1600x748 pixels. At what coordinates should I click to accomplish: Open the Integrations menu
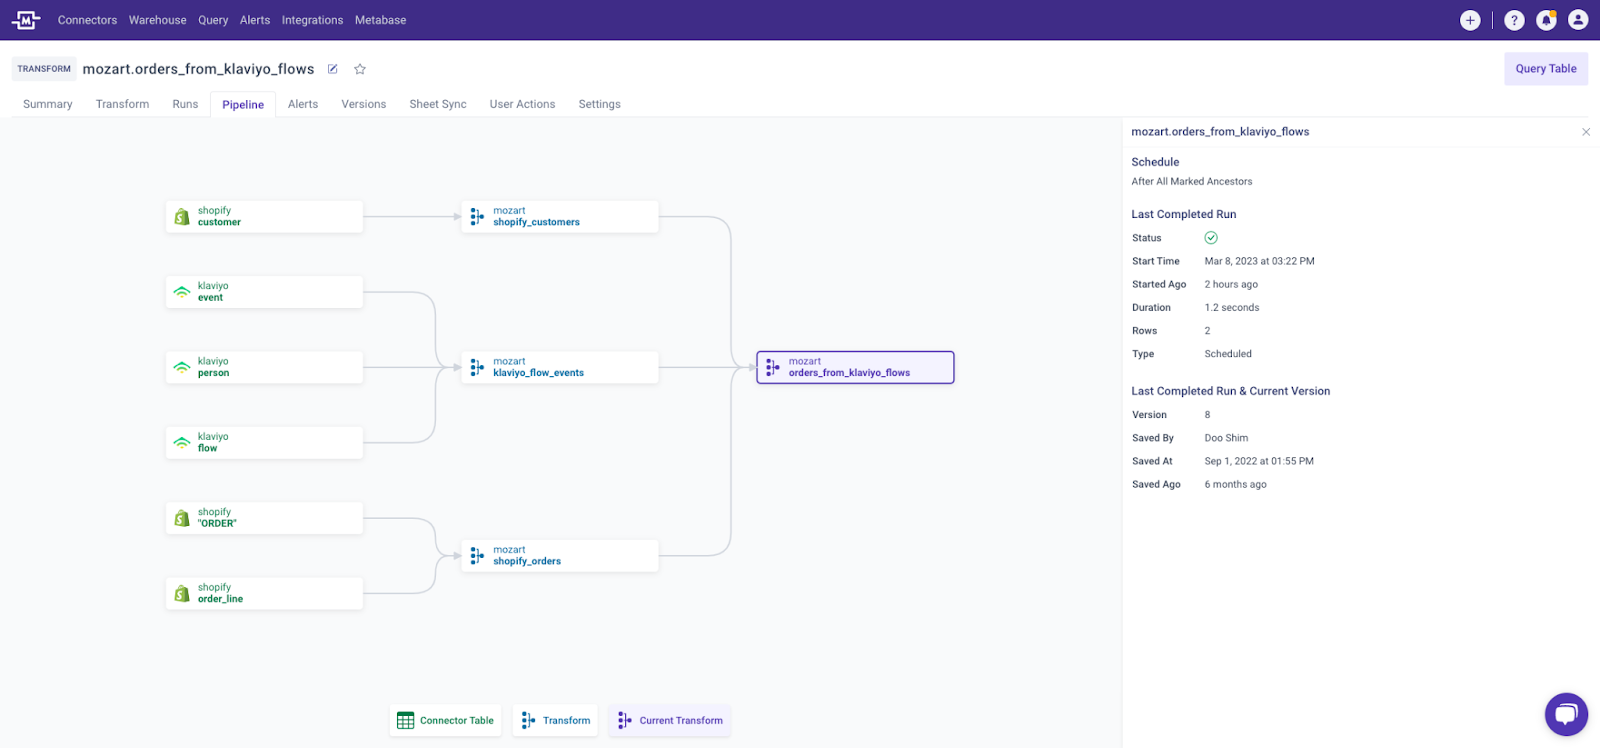(312, 20)
